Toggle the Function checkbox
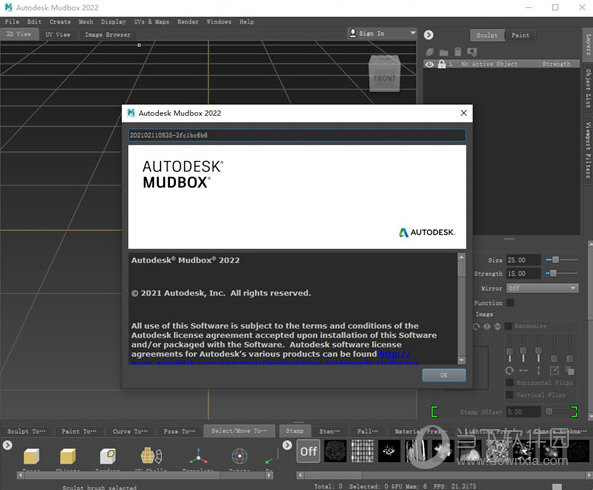This screenshot has width=593, height=490. coord(510,302)
